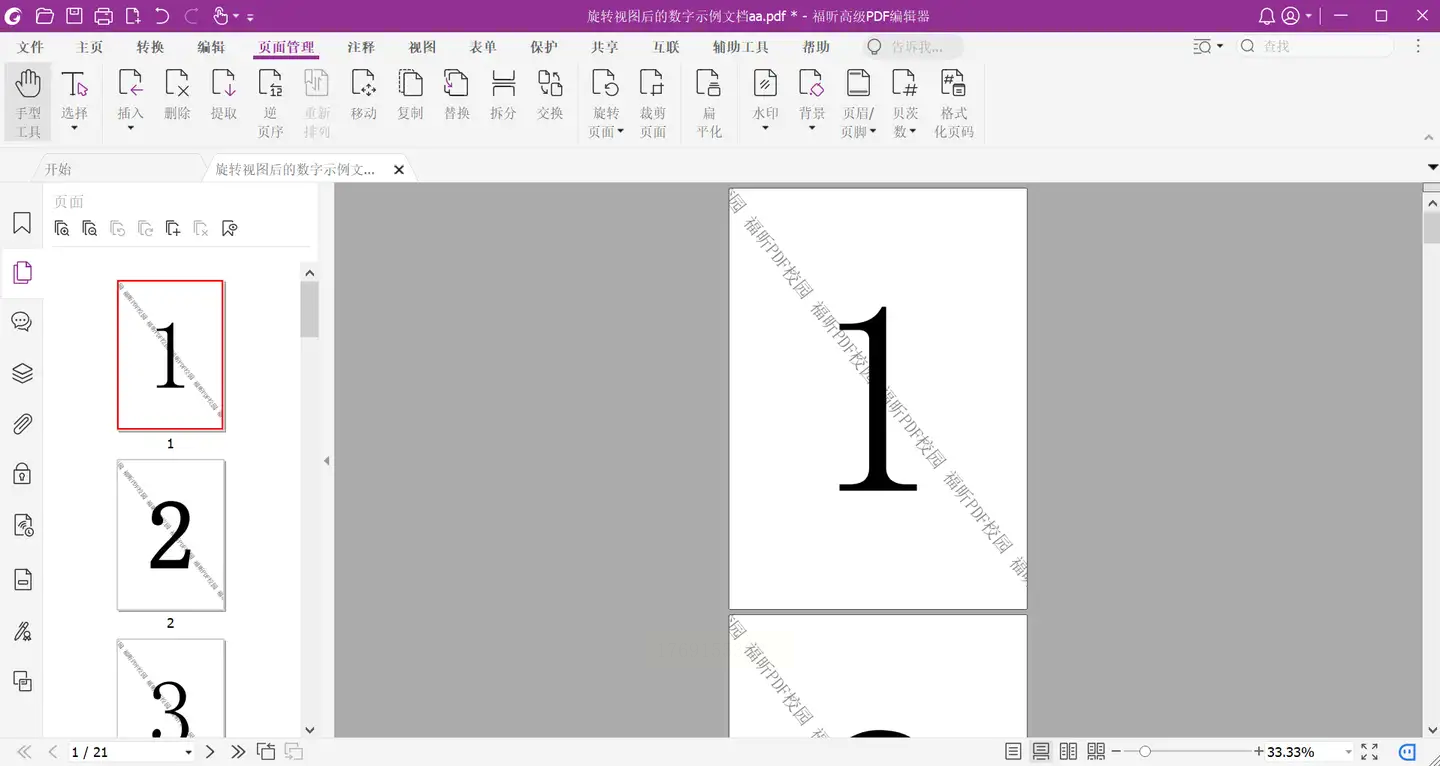Switch to the 主页 ribbon tab
1440x766 pixels.
(x=90, y=47)
